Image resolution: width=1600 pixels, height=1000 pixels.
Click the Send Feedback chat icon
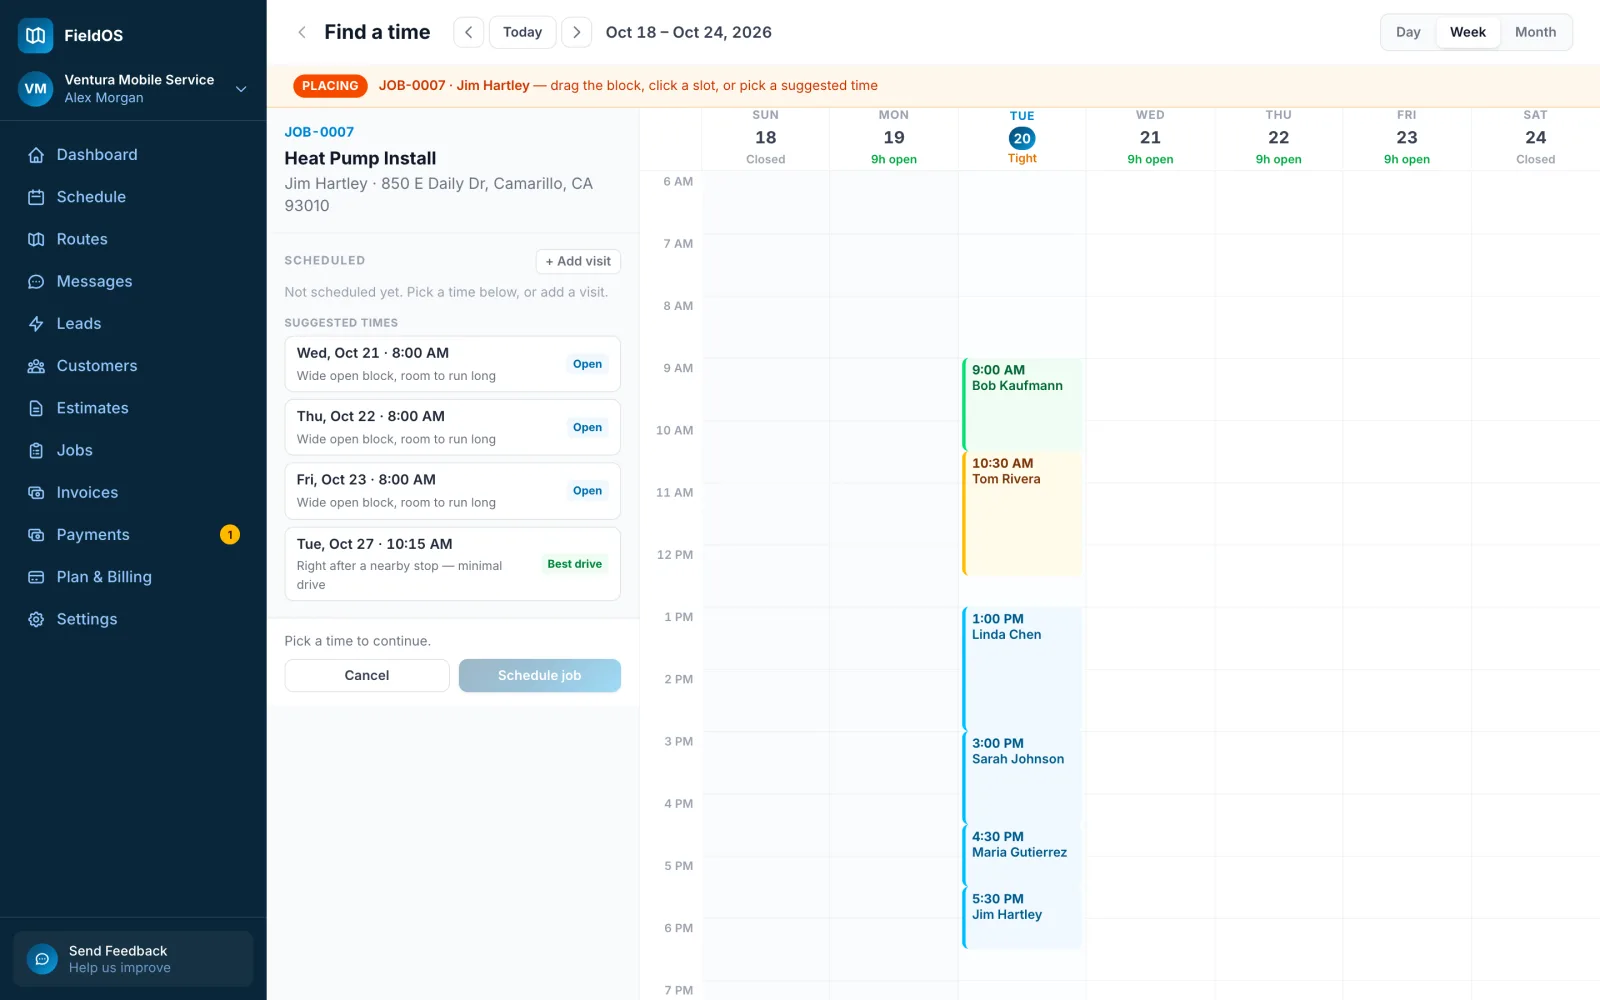click(x=42, y=959)
